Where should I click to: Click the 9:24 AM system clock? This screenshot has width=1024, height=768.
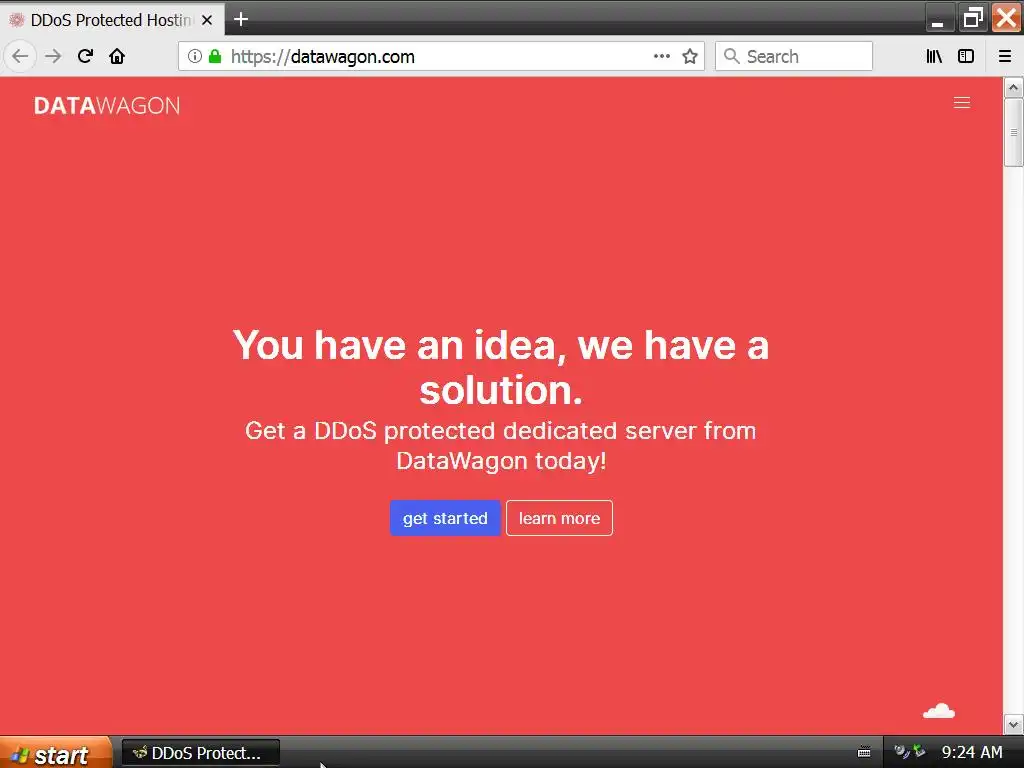972,752
